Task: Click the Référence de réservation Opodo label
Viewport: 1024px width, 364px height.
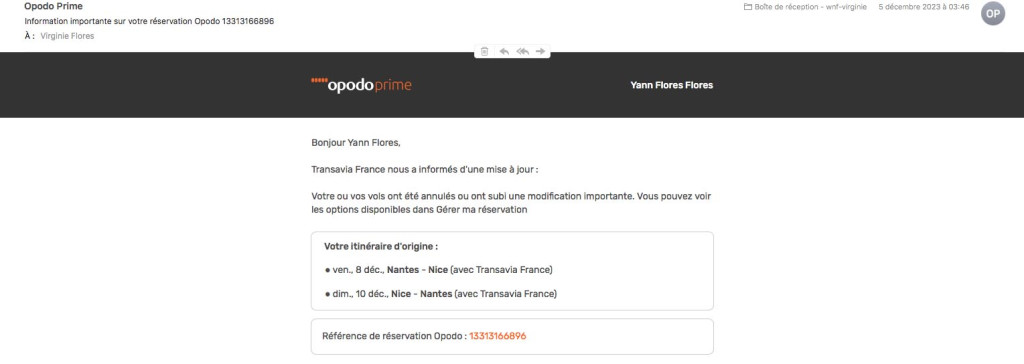Action: pos(394,336)
